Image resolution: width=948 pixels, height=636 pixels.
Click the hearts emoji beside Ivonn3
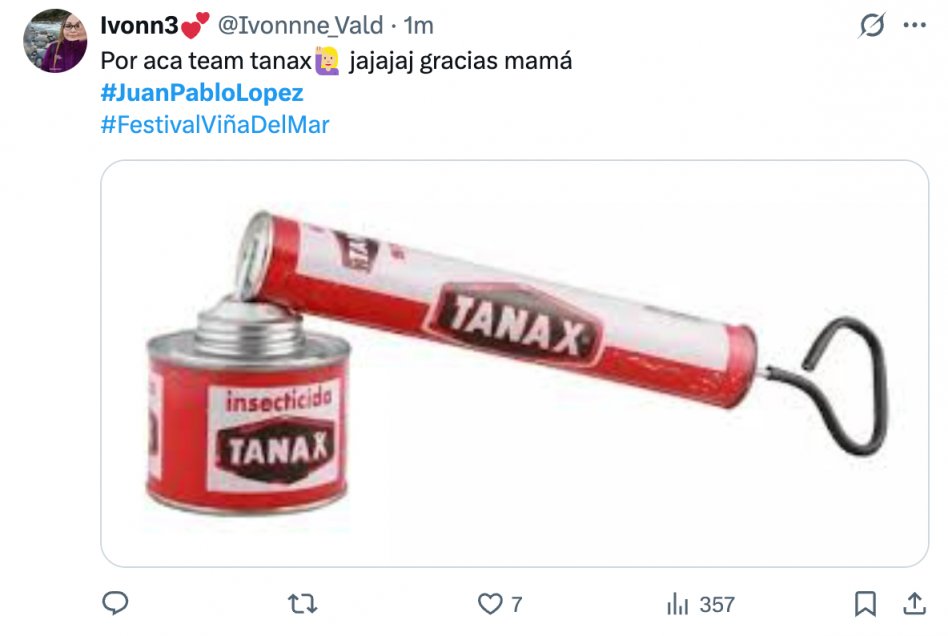tap(195, 25)
